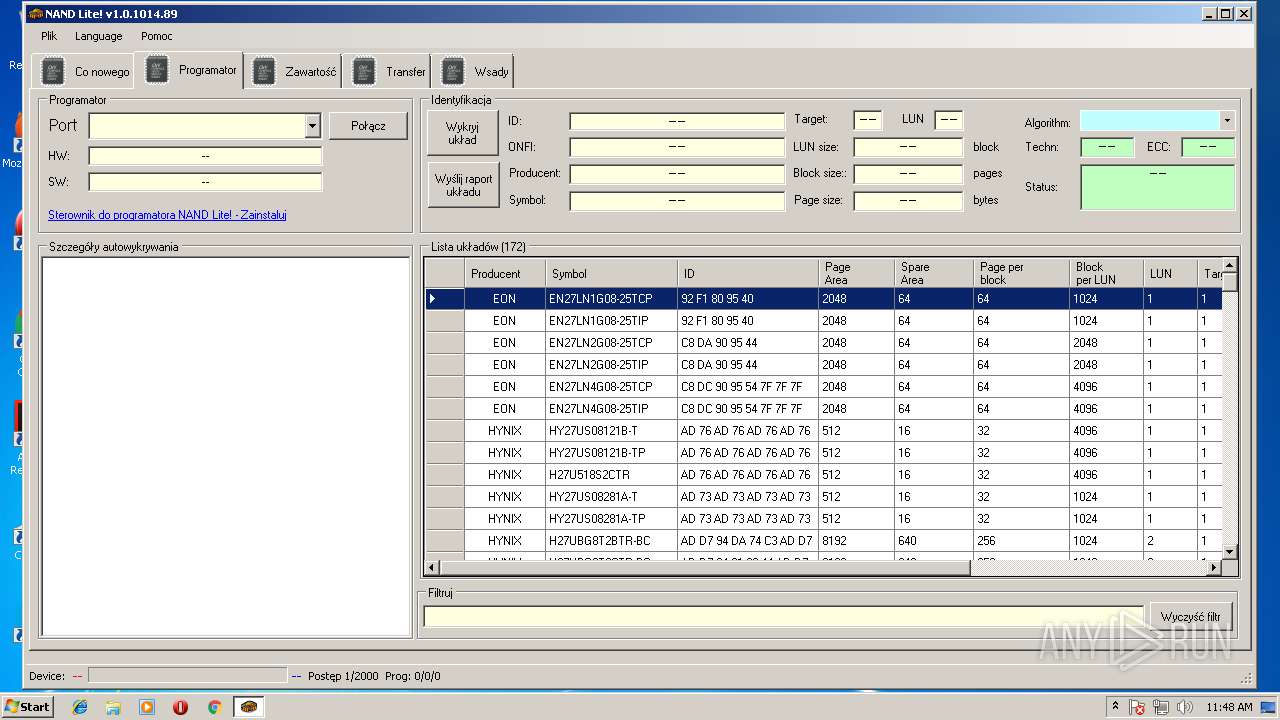Screen dimensions: 1280x720
Task: Click the ID identification field
Action: [677, 121]
